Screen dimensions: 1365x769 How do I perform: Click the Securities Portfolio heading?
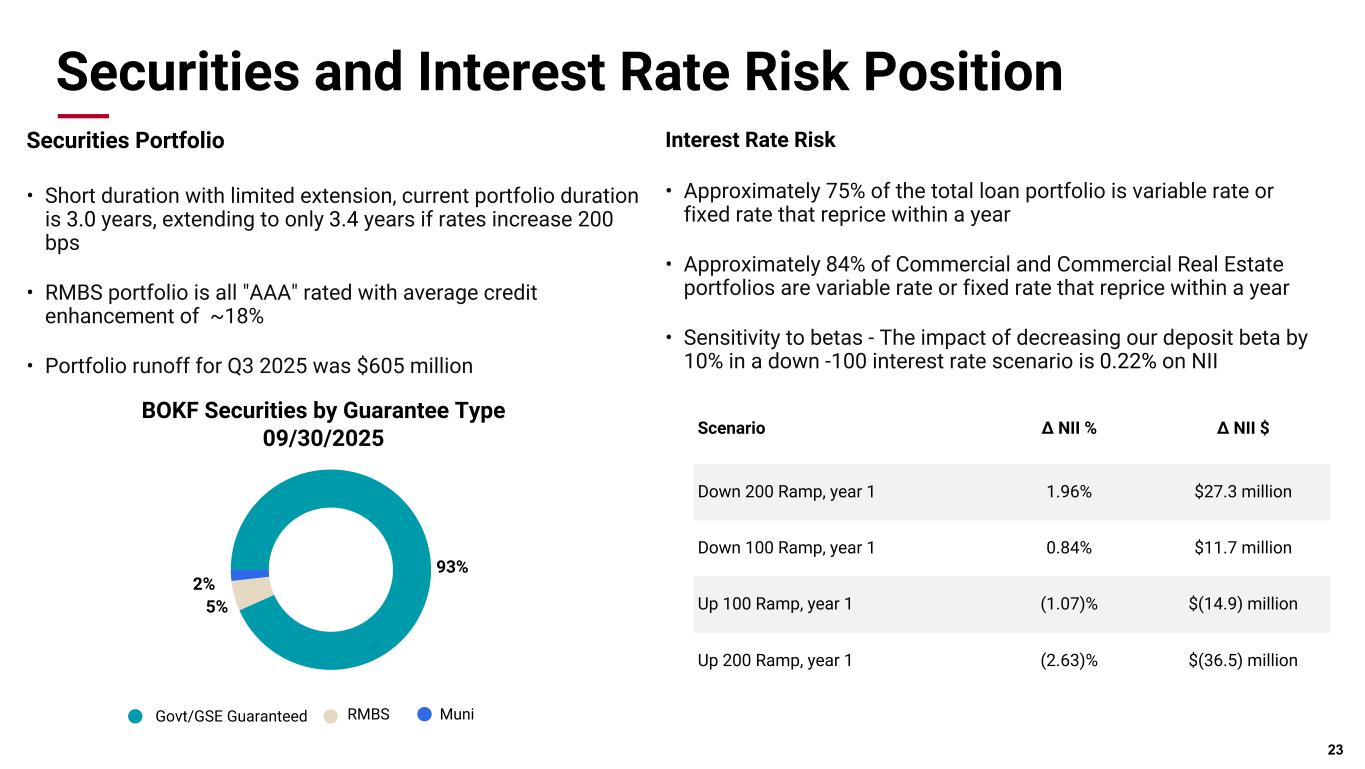pyautogui.click(x=125, y=141)
